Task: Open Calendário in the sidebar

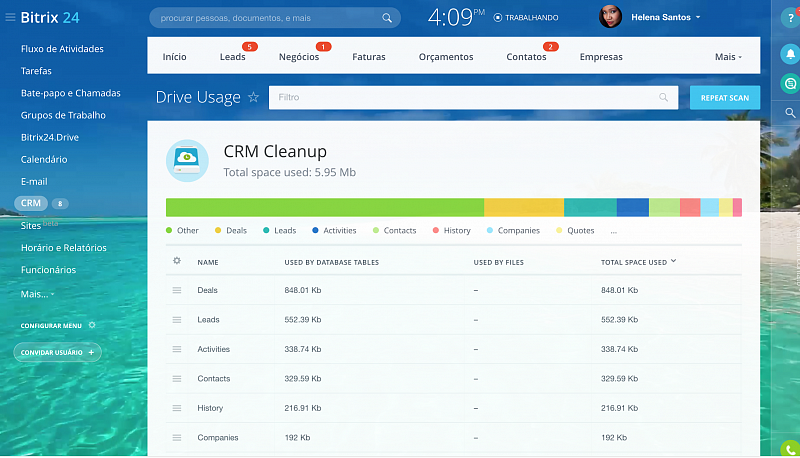Action: (44, 160)
